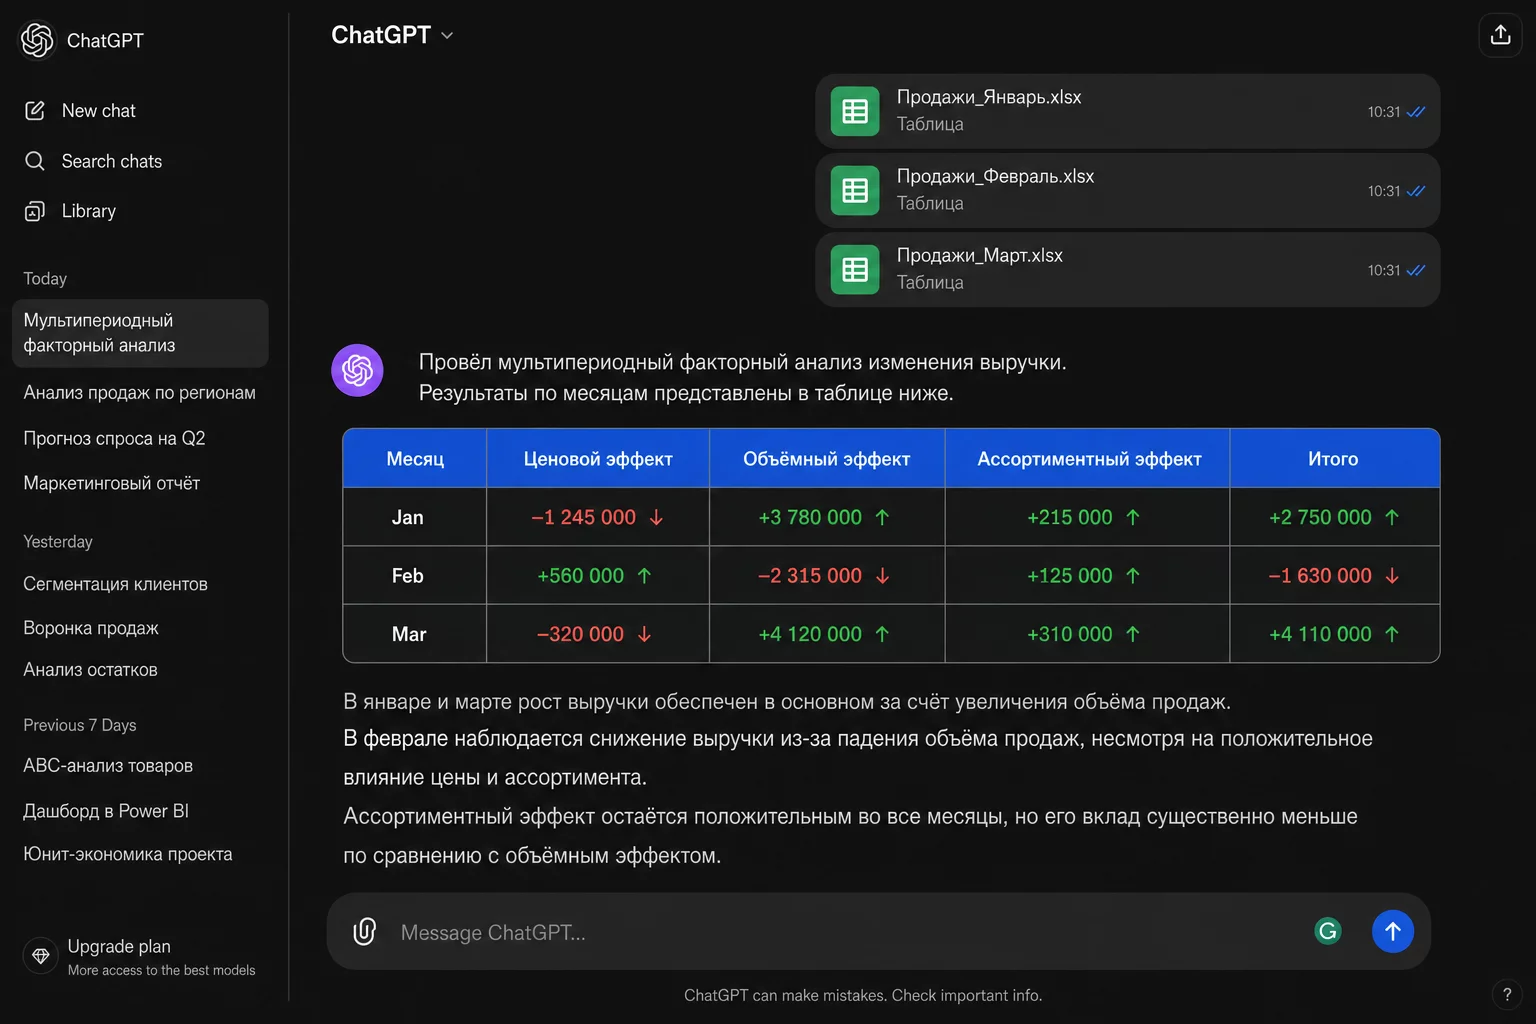Image resolution: width=1536 pixels, height=1024 pixels.
Task: Click the Ассортиментный эффект column header
Action: 1088,459
